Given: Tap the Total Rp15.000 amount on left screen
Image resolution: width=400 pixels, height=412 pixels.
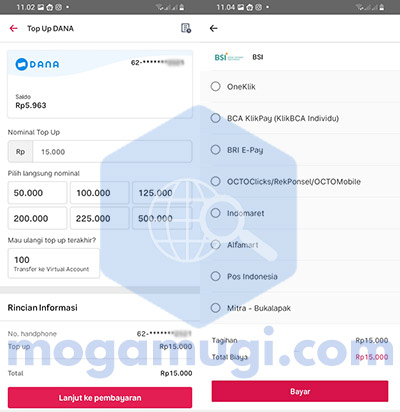Looking at the screenshot, I should [x=176, y=373].
